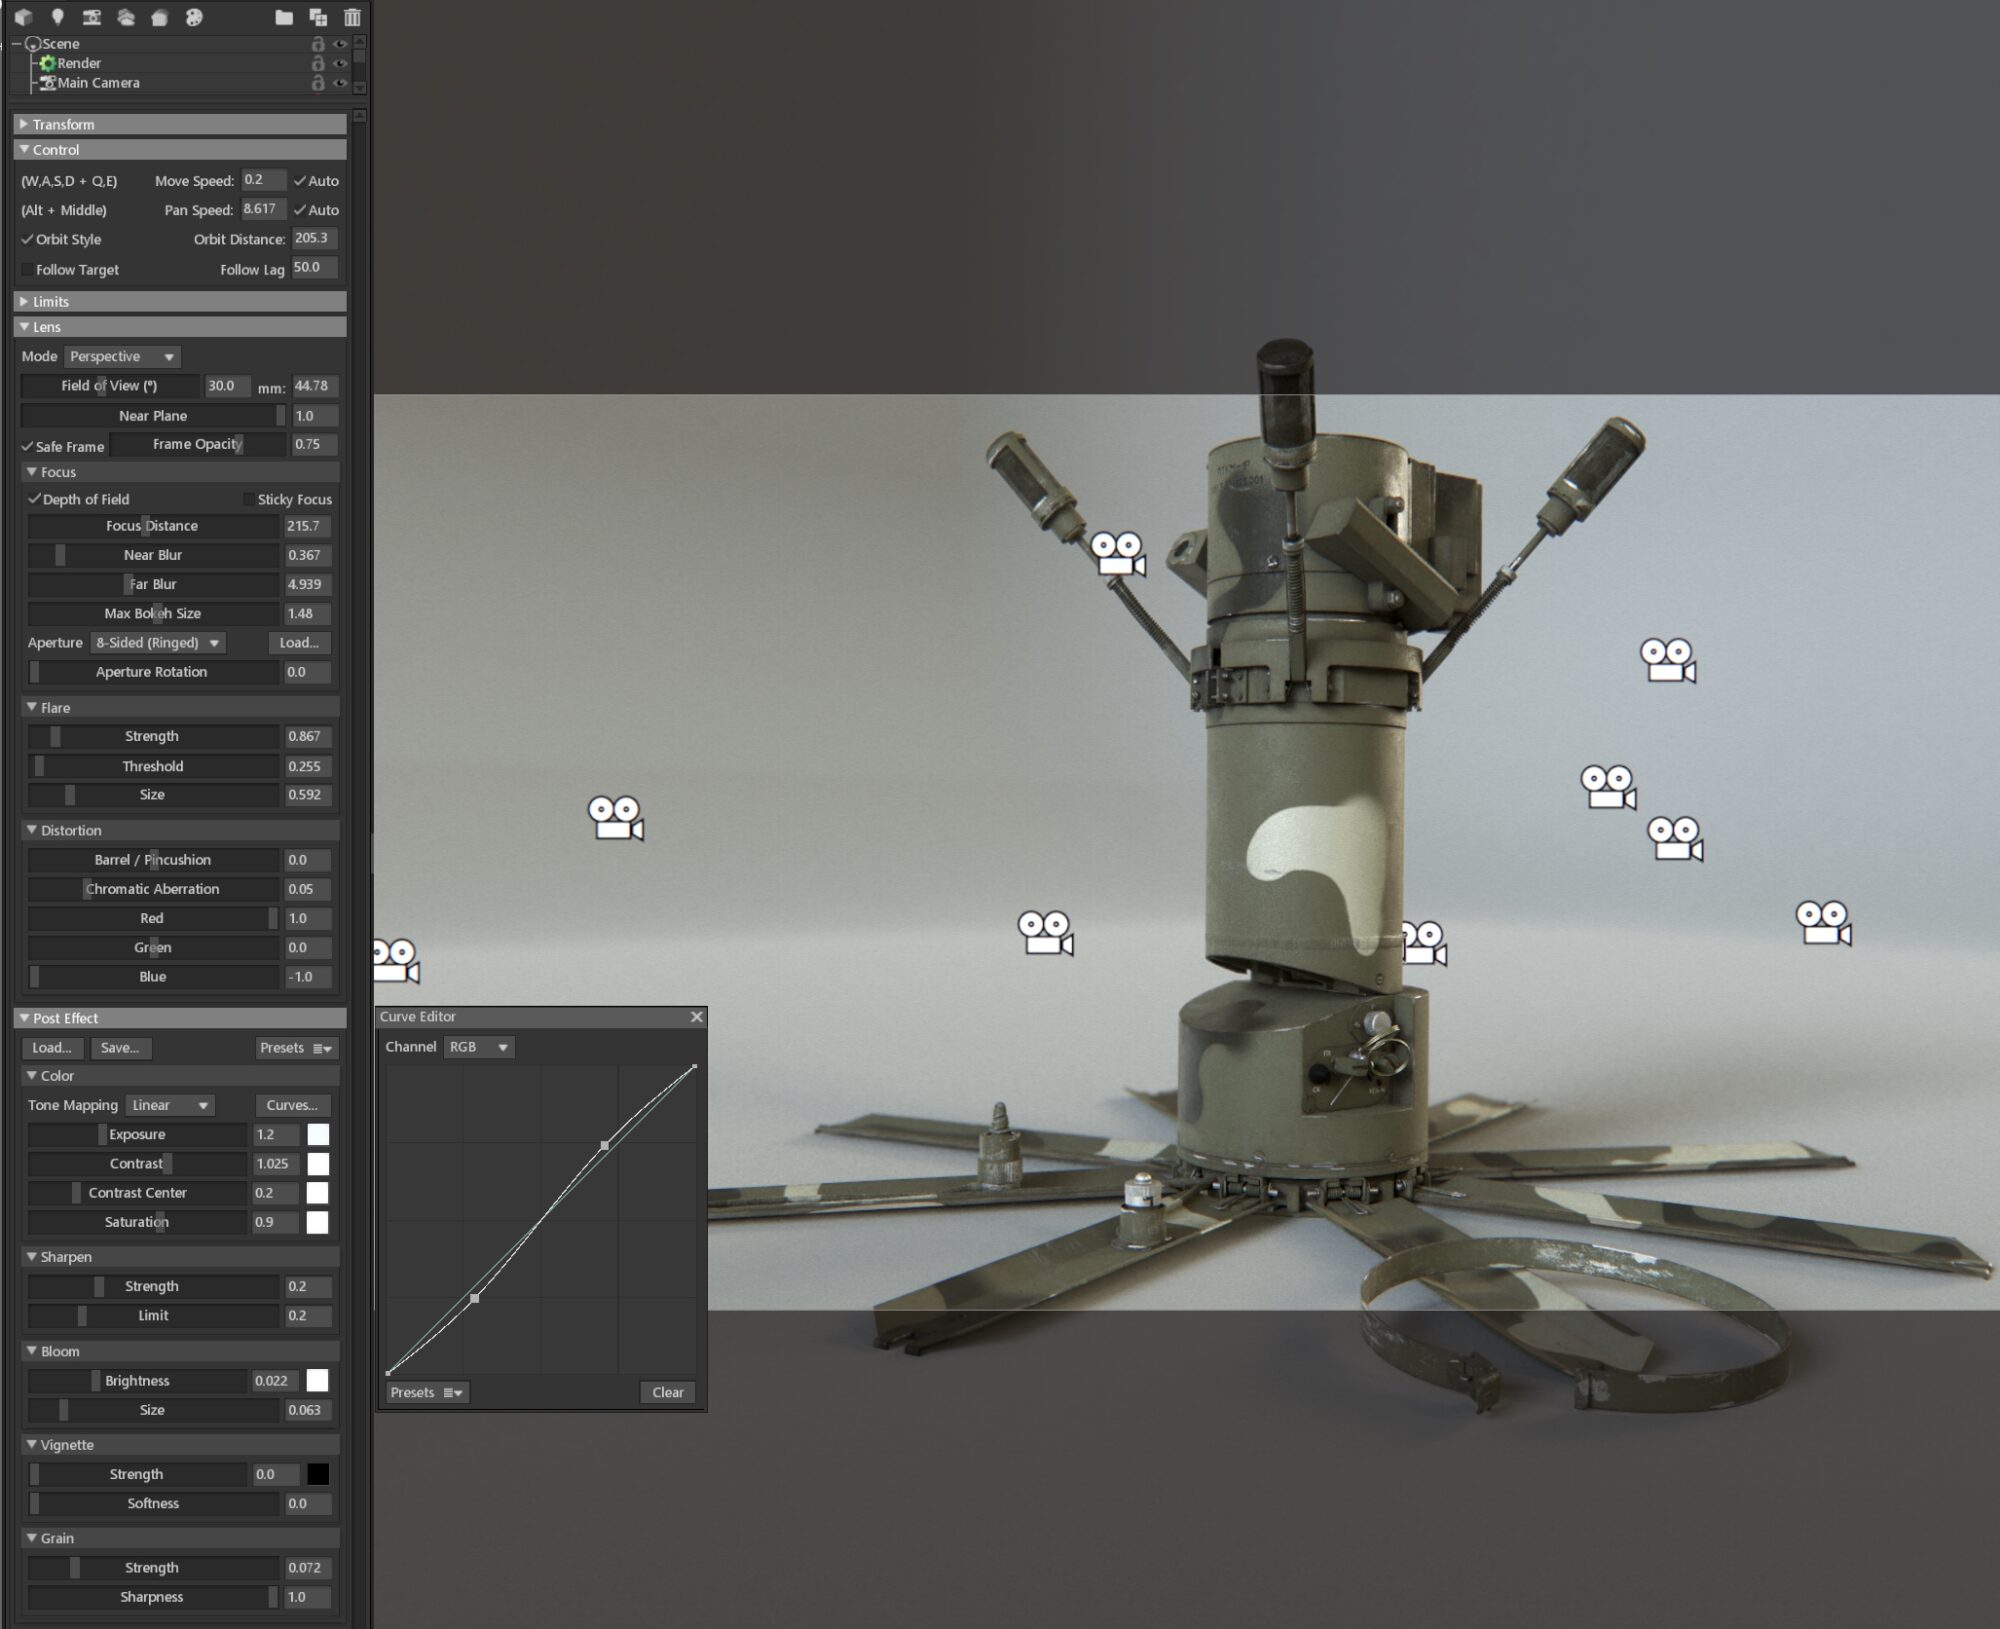The image size is (2000, 1629).
Task: Click the Exposure color swatch
Action: pyautogui.click(x=318, y=1134)
